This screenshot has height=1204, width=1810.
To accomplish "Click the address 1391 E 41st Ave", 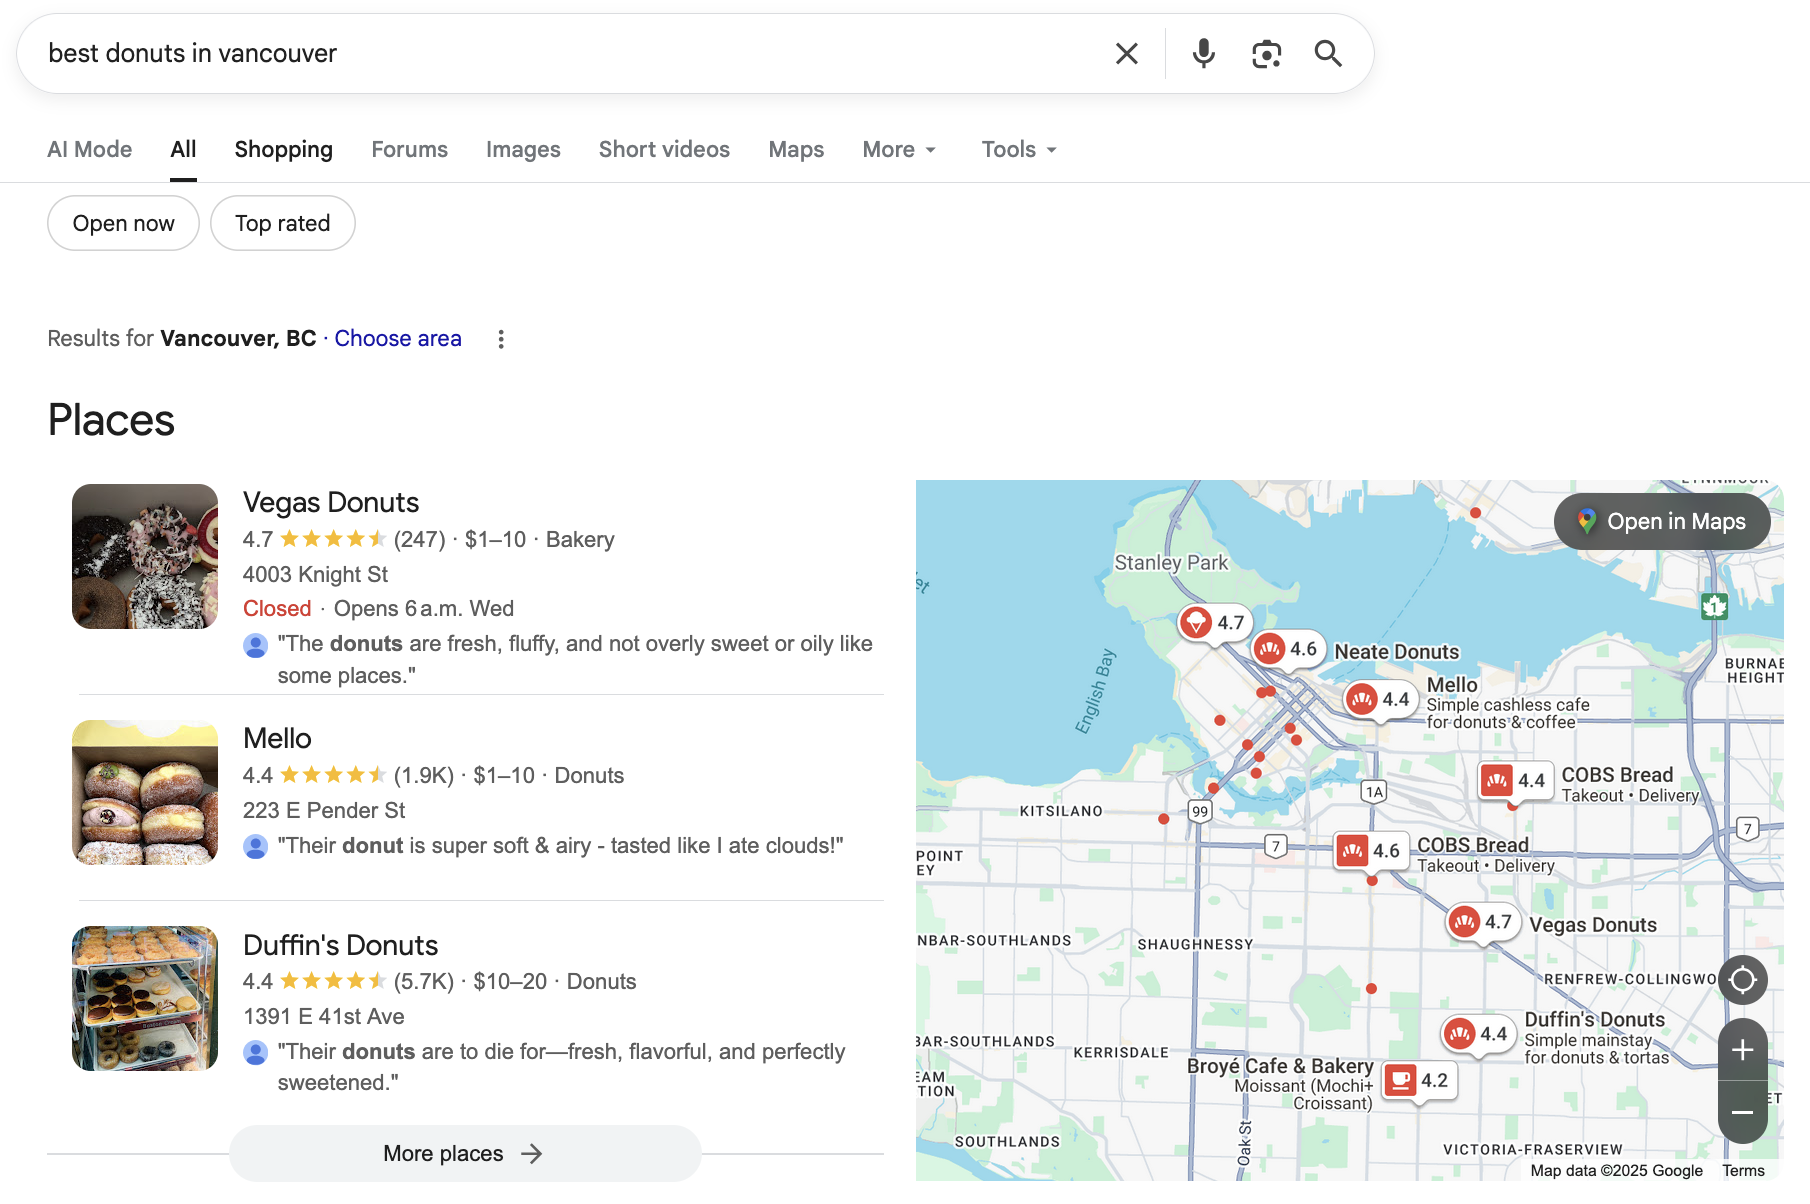I will tap(324, 1017).
